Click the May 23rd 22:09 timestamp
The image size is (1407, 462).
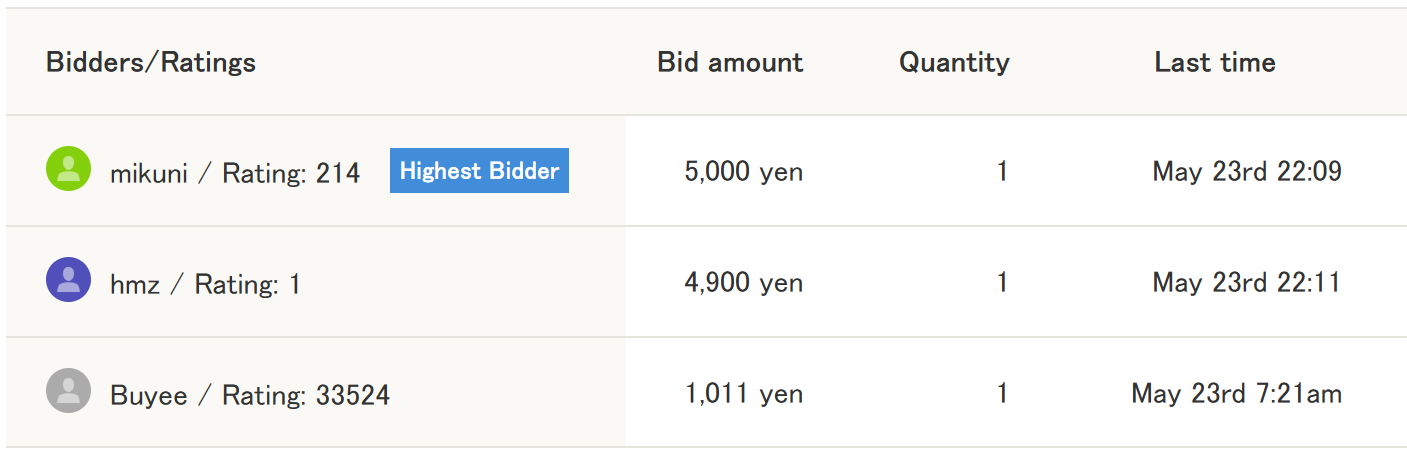[x=1247, y=172]
